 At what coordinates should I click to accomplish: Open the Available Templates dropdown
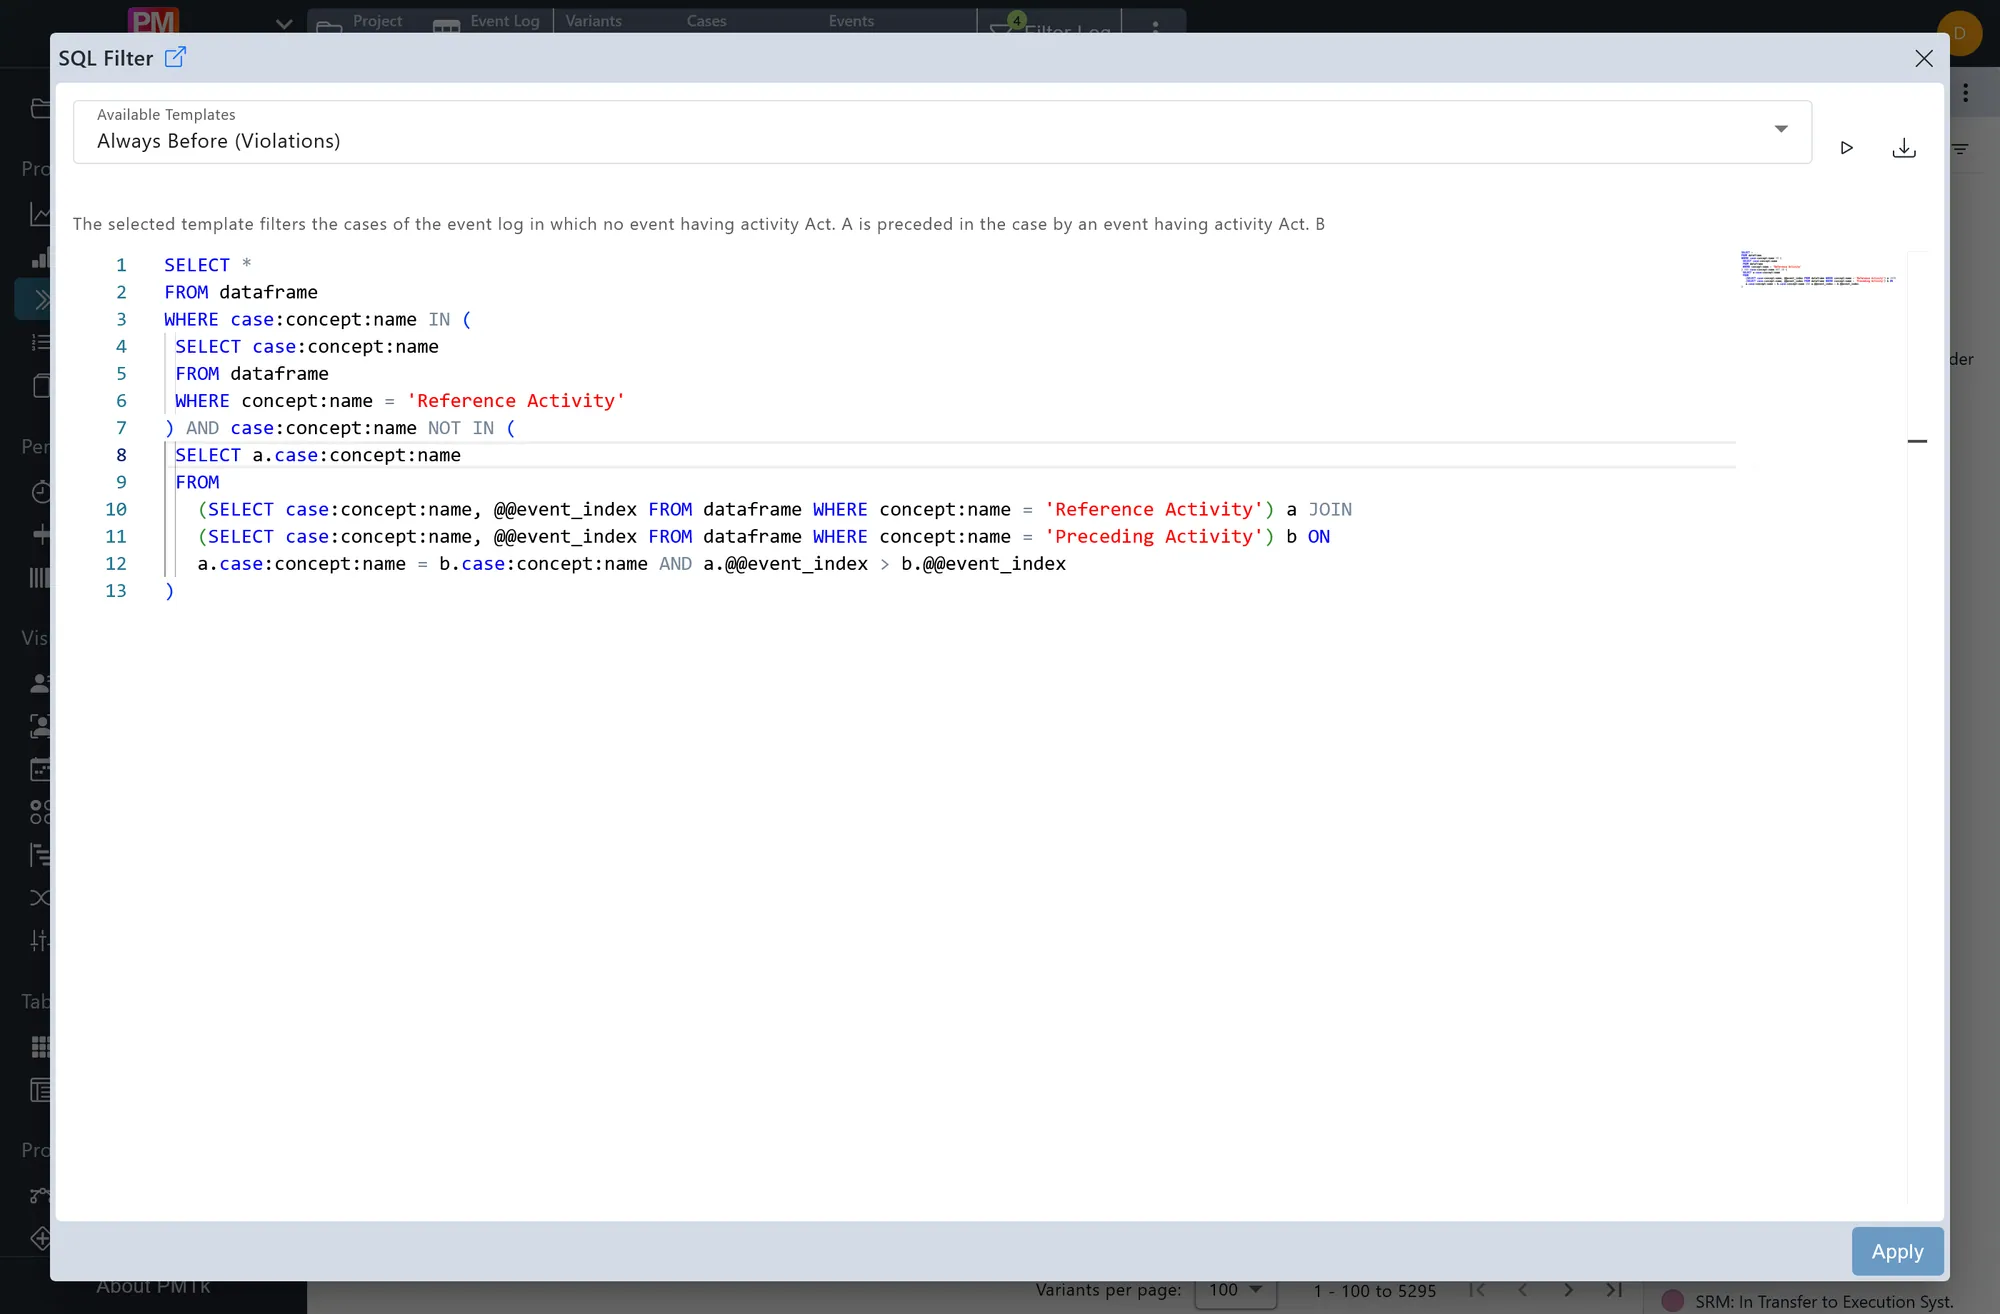942,131
